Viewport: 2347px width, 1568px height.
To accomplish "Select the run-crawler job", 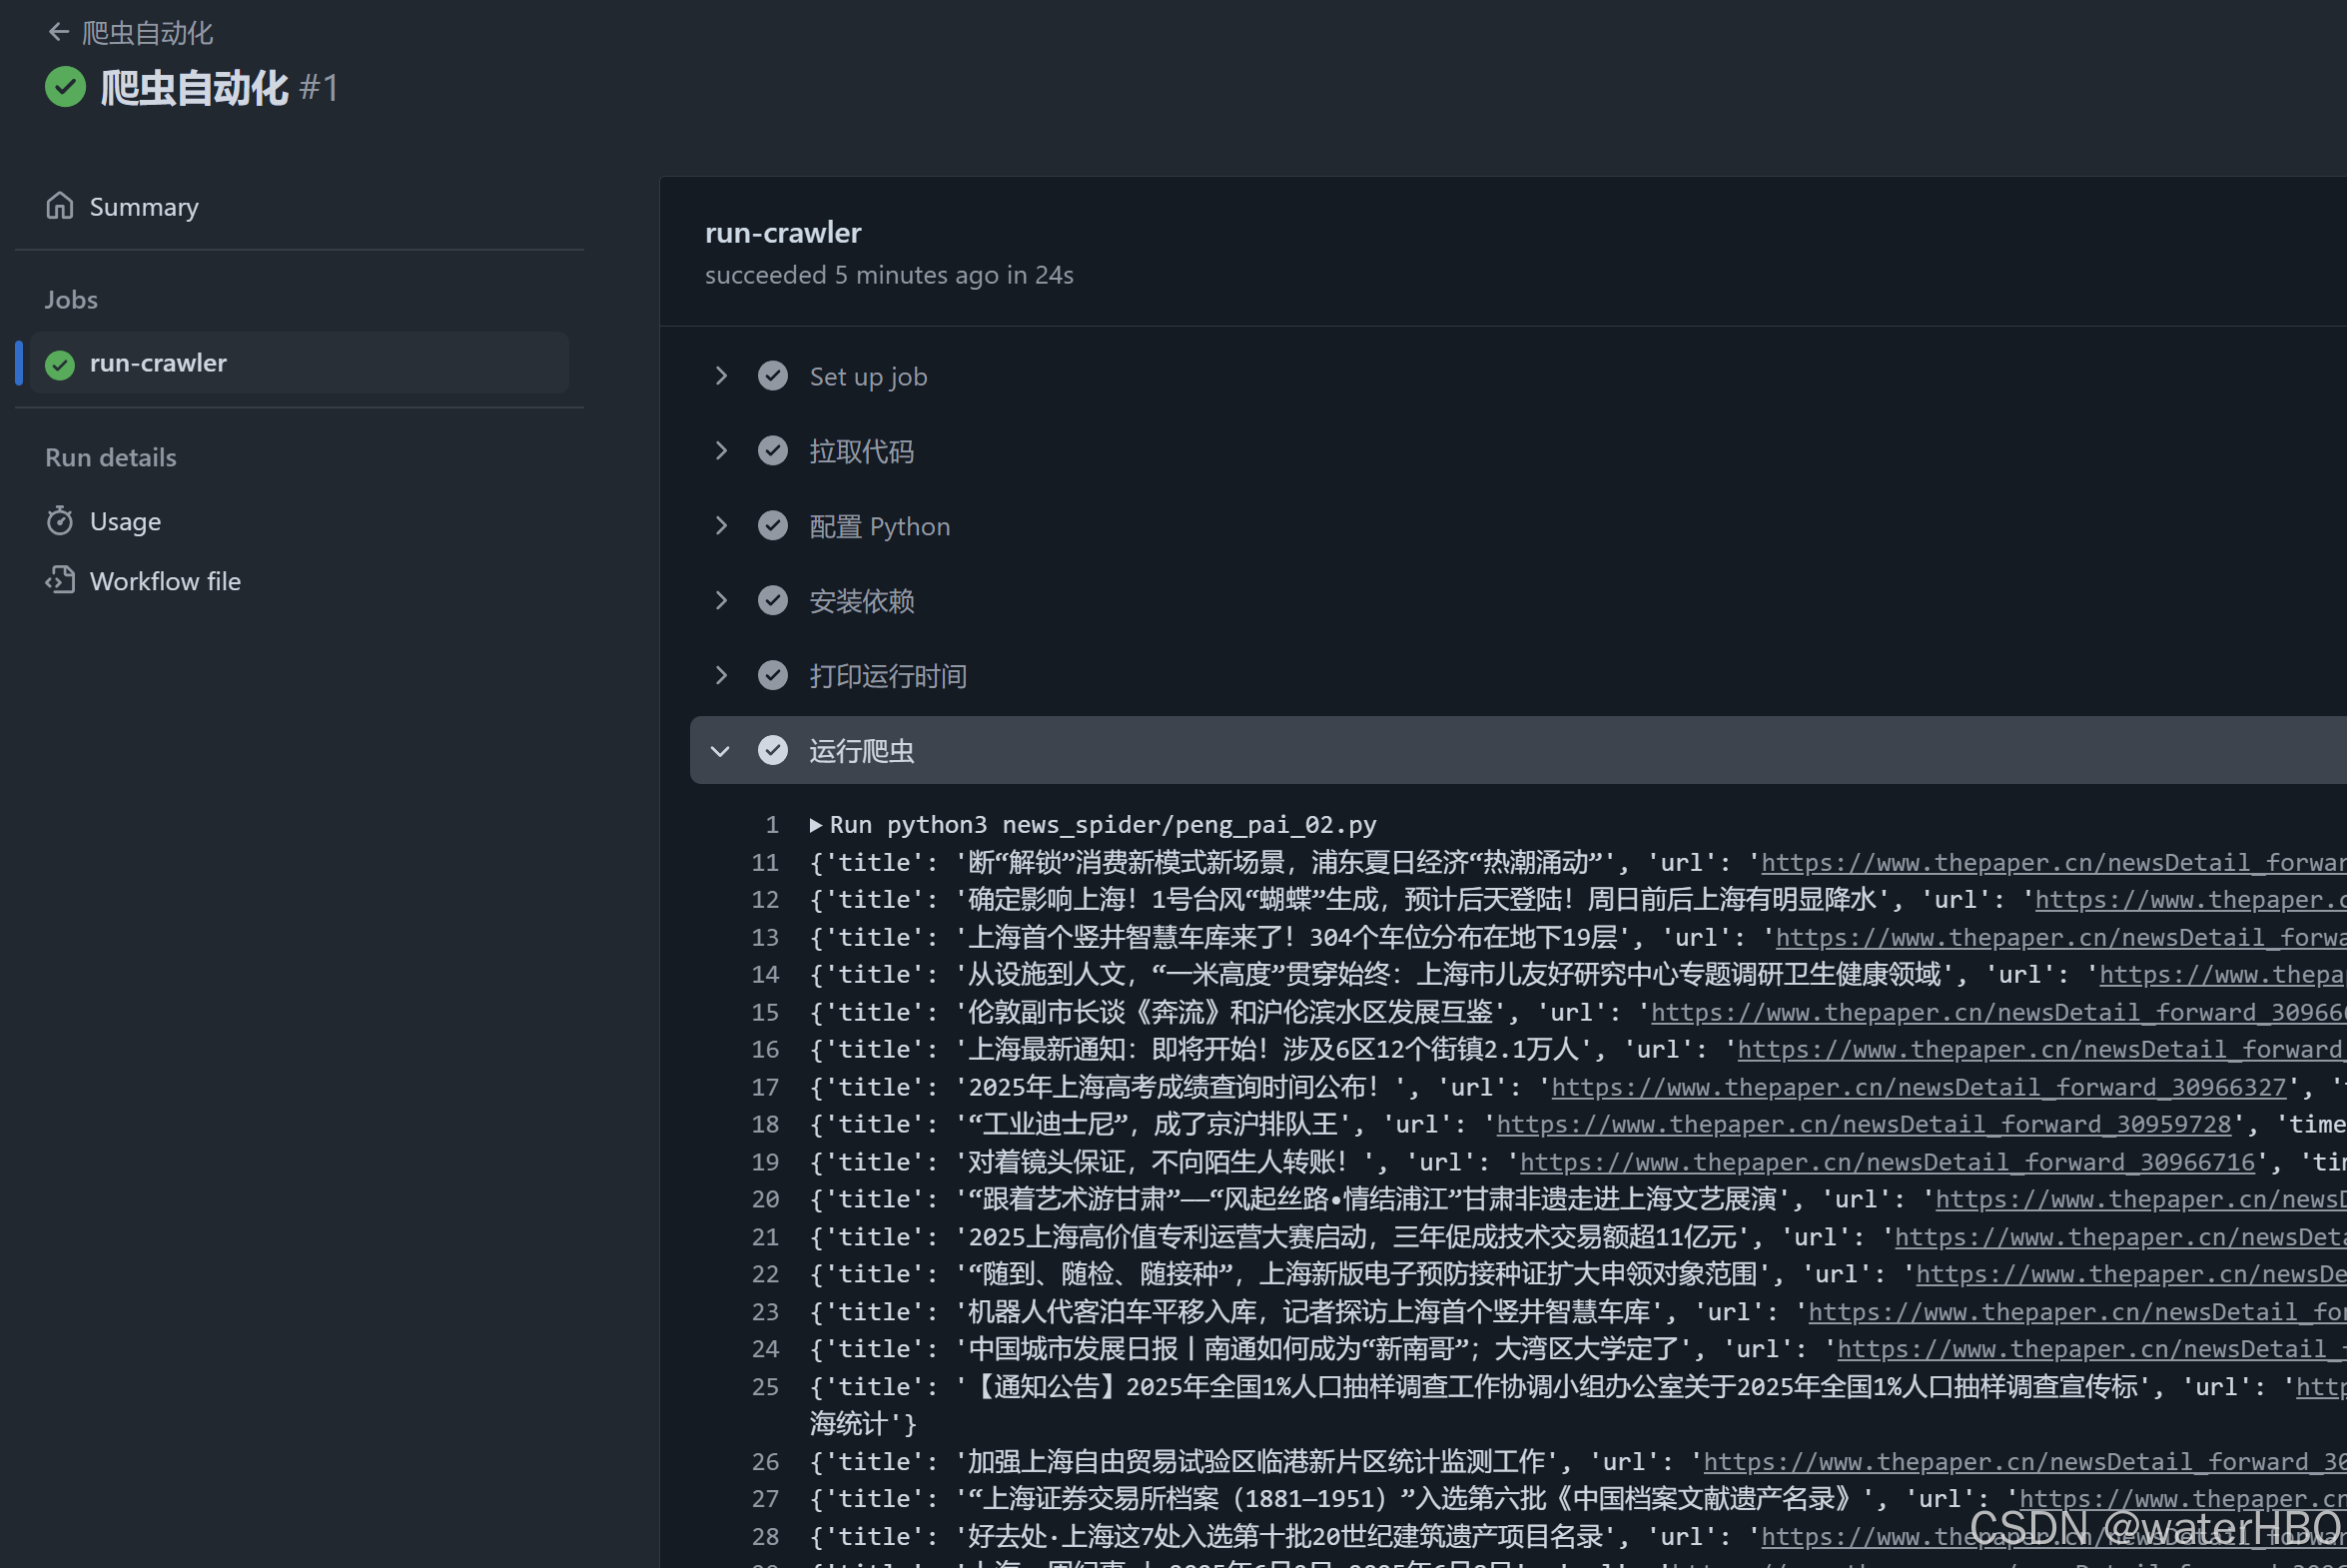I will [158, 363].
